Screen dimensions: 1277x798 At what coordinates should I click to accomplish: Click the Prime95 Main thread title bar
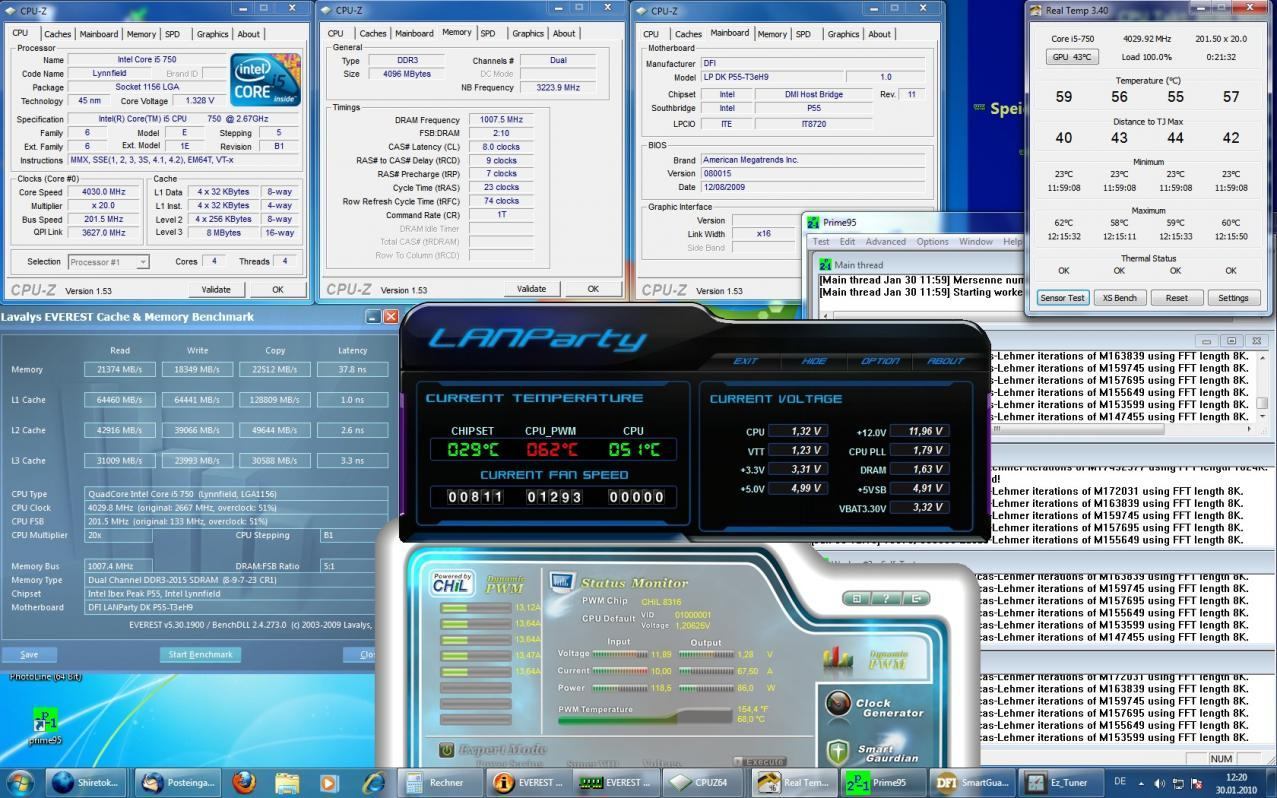(920, 264)
